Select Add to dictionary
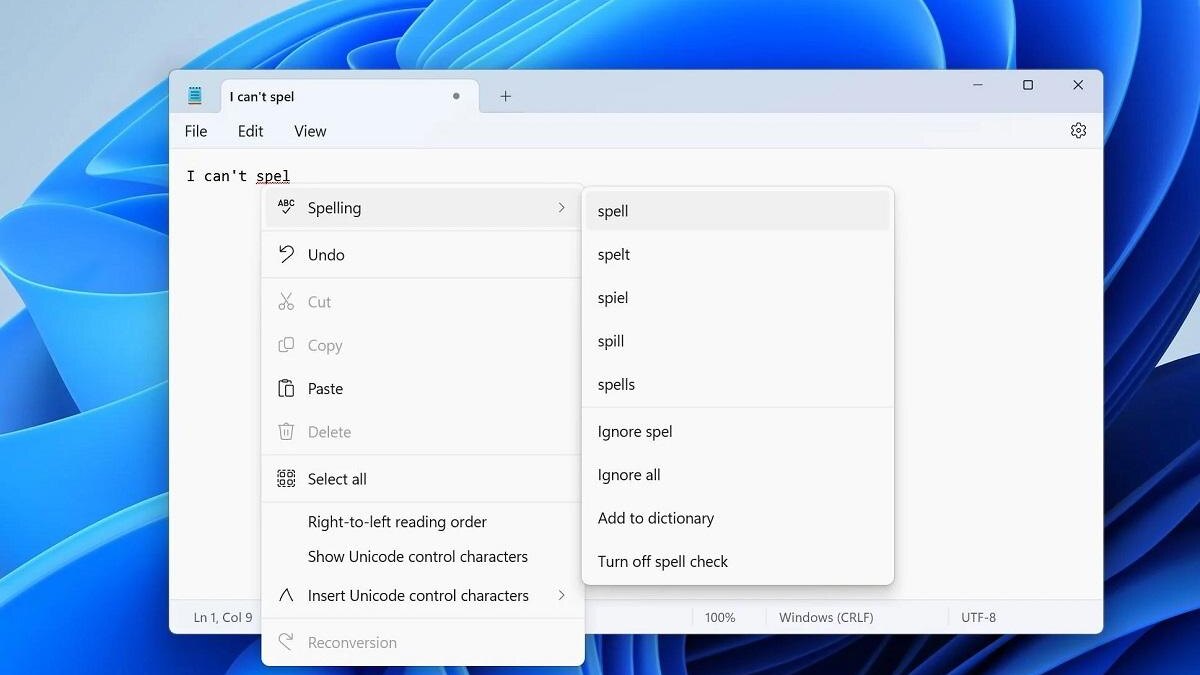 [655, 518]
